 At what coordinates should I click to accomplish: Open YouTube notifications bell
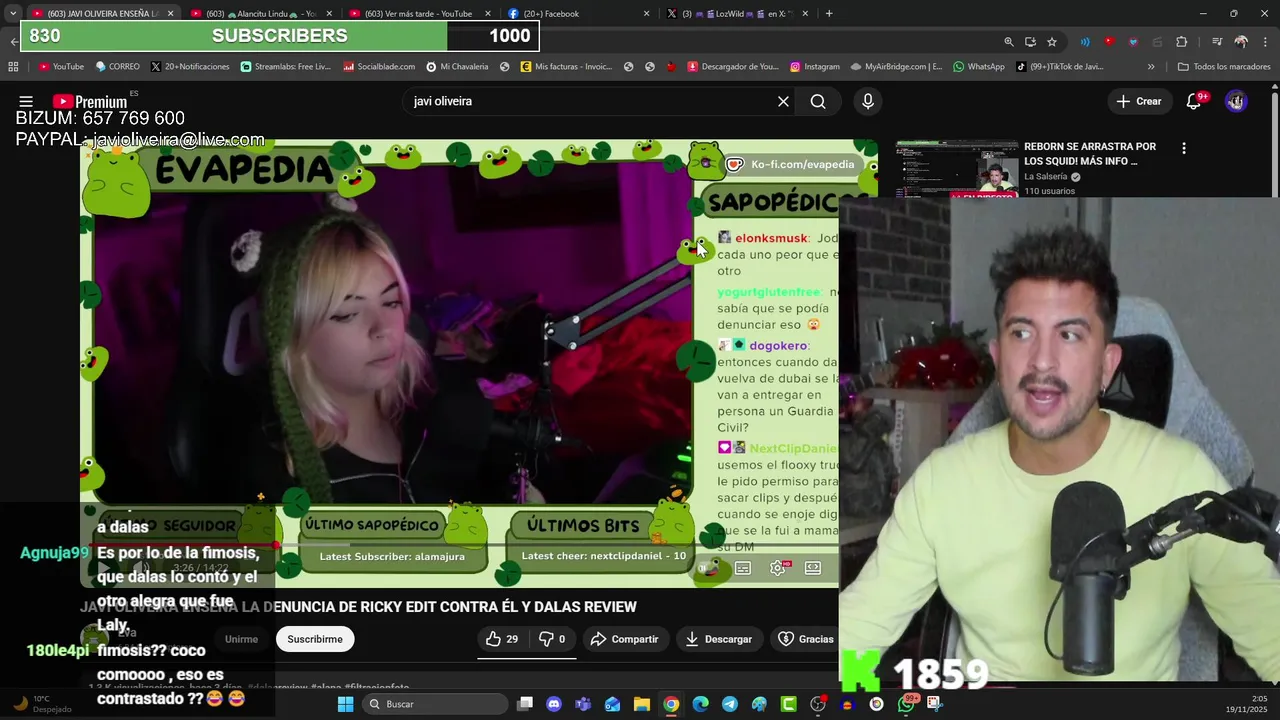click(1193, 101)
